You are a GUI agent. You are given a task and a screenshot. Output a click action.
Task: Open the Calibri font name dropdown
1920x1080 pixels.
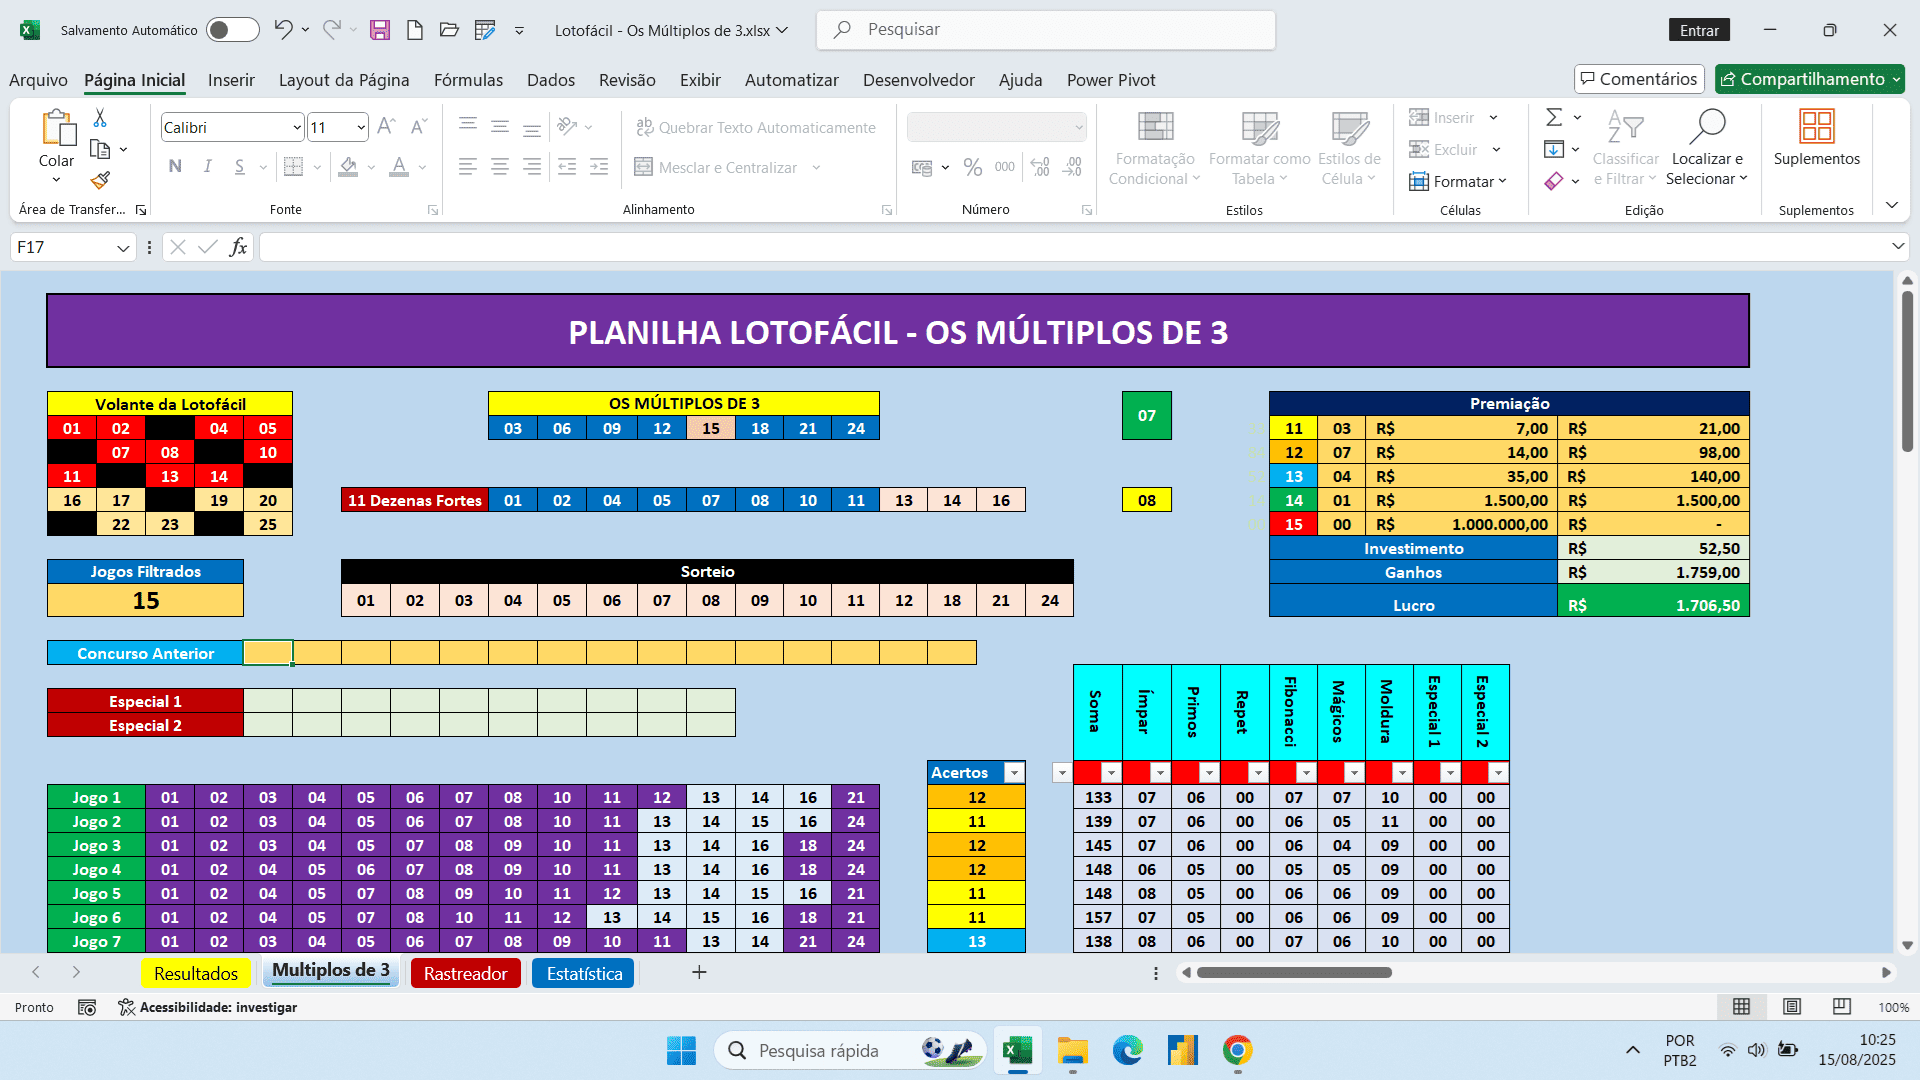[x=297, y=127]
